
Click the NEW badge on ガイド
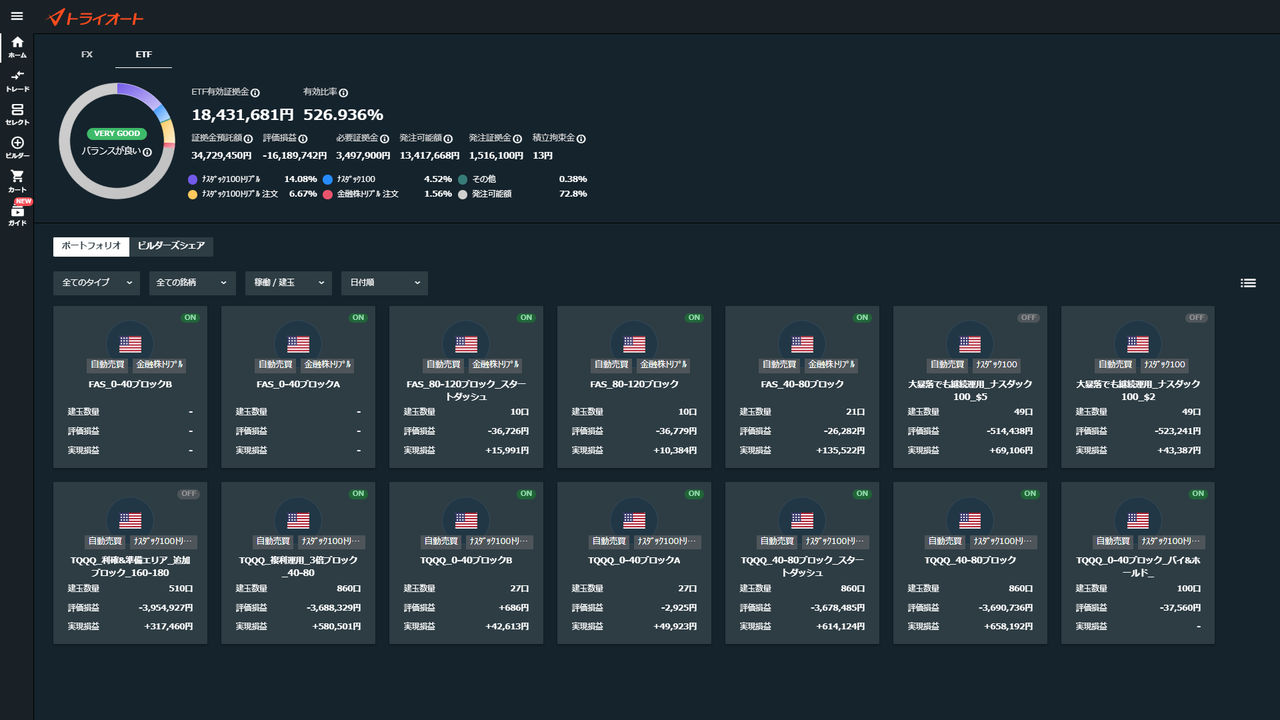pos(24,201)
